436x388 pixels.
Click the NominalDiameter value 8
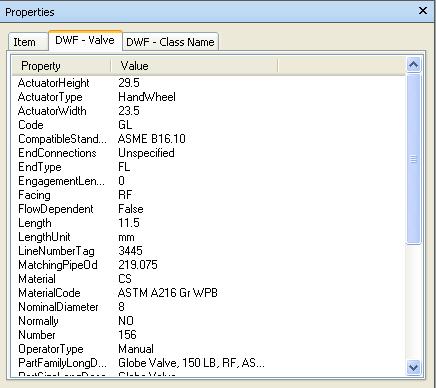tap(121, 307)
